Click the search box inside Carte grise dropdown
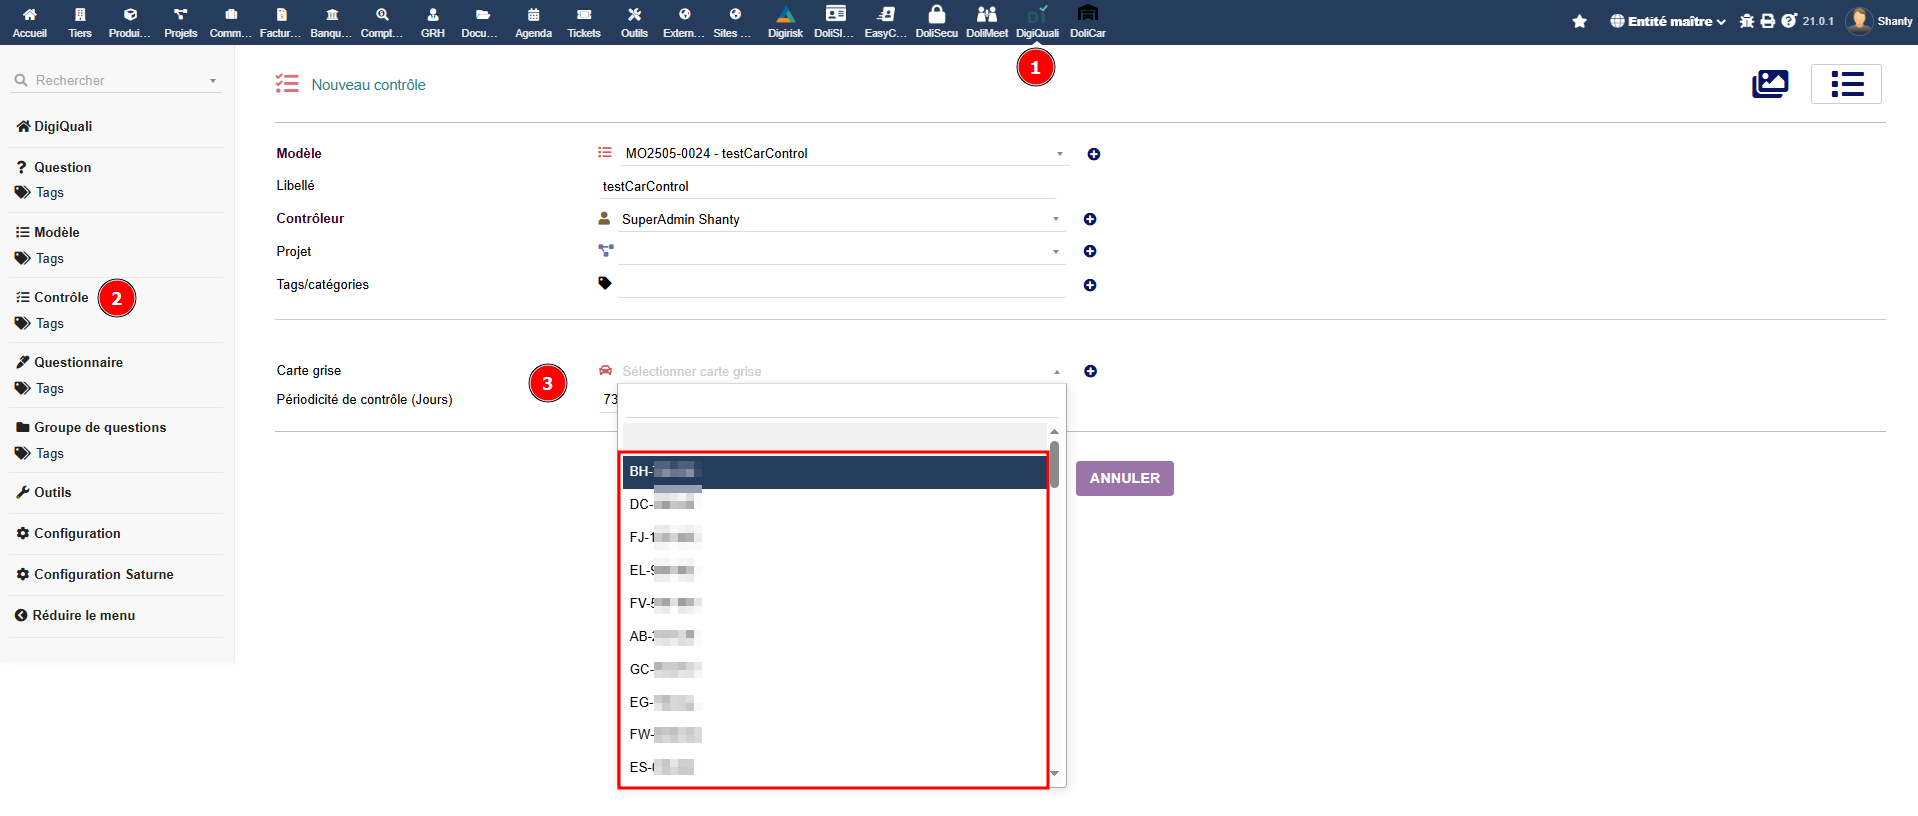 [842, 403]
